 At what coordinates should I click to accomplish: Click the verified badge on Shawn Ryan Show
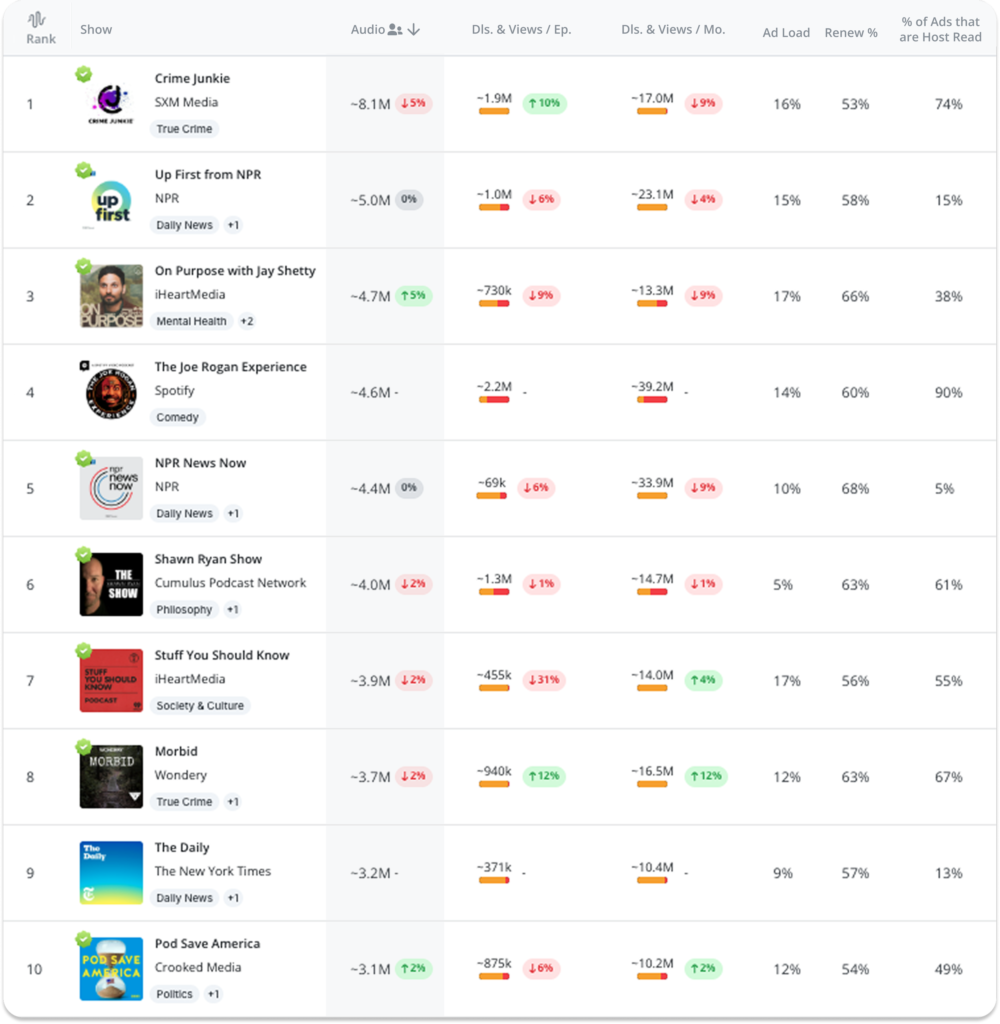[x=84, y=555]
